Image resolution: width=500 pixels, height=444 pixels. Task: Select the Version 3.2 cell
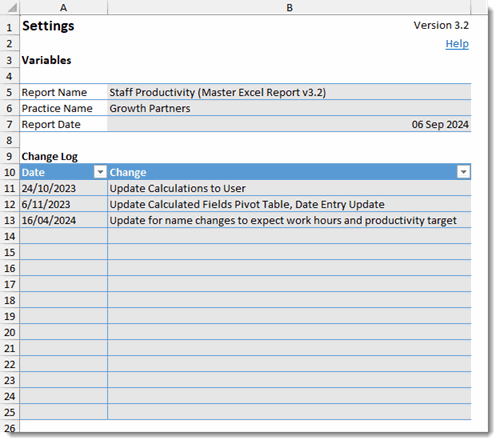coord(289,25)
